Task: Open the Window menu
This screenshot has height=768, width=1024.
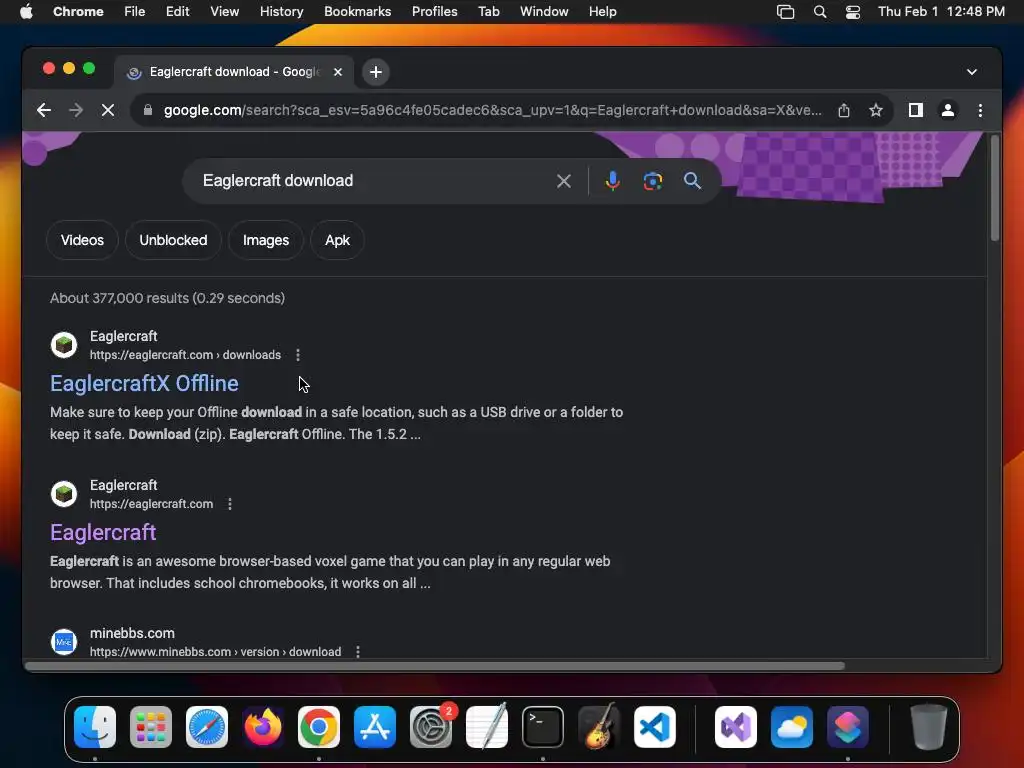Action: (544, 12)
